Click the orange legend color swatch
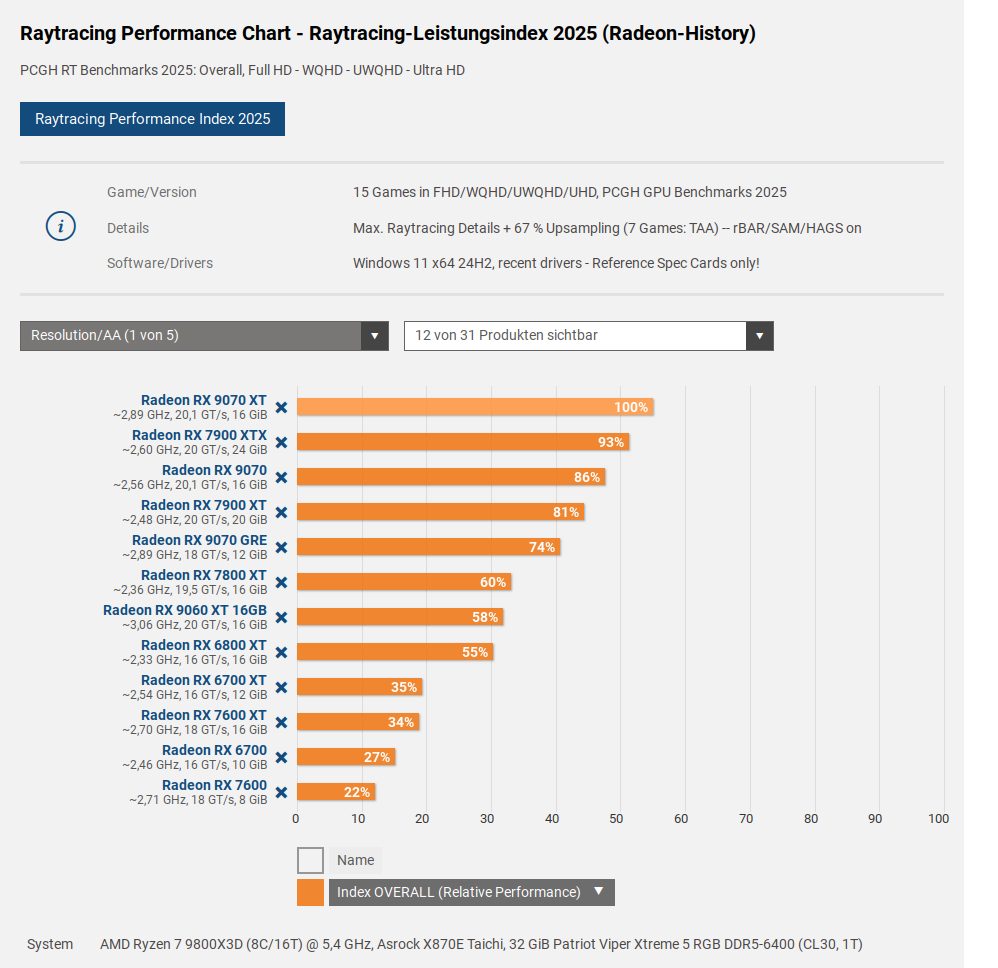The height and width of the screenshot is (968, 998). [311, 892]
